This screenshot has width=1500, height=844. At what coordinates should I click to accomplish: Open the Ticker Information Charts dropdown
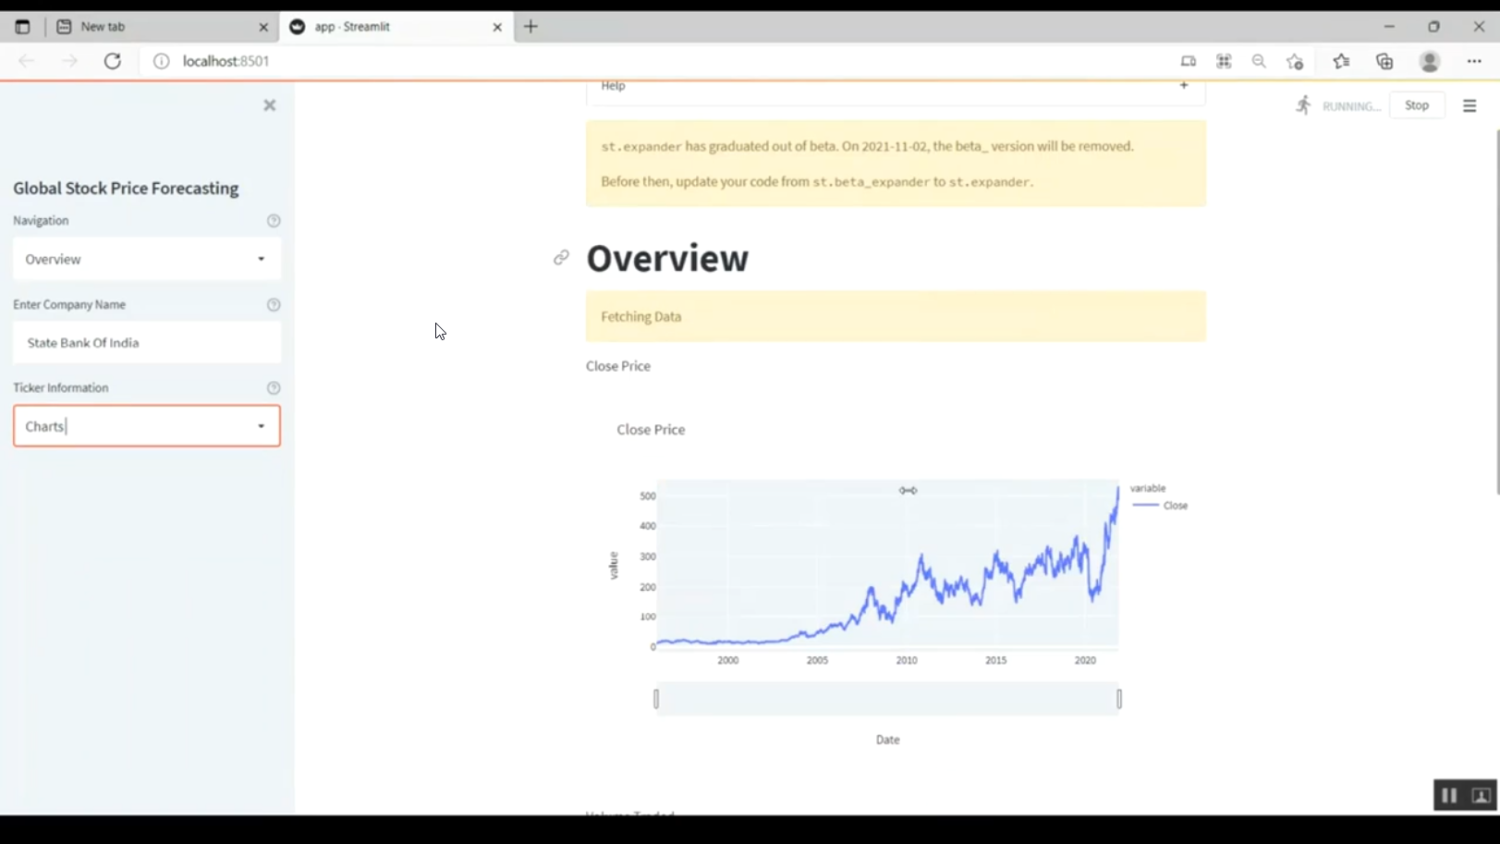click(x=147, y=427)
